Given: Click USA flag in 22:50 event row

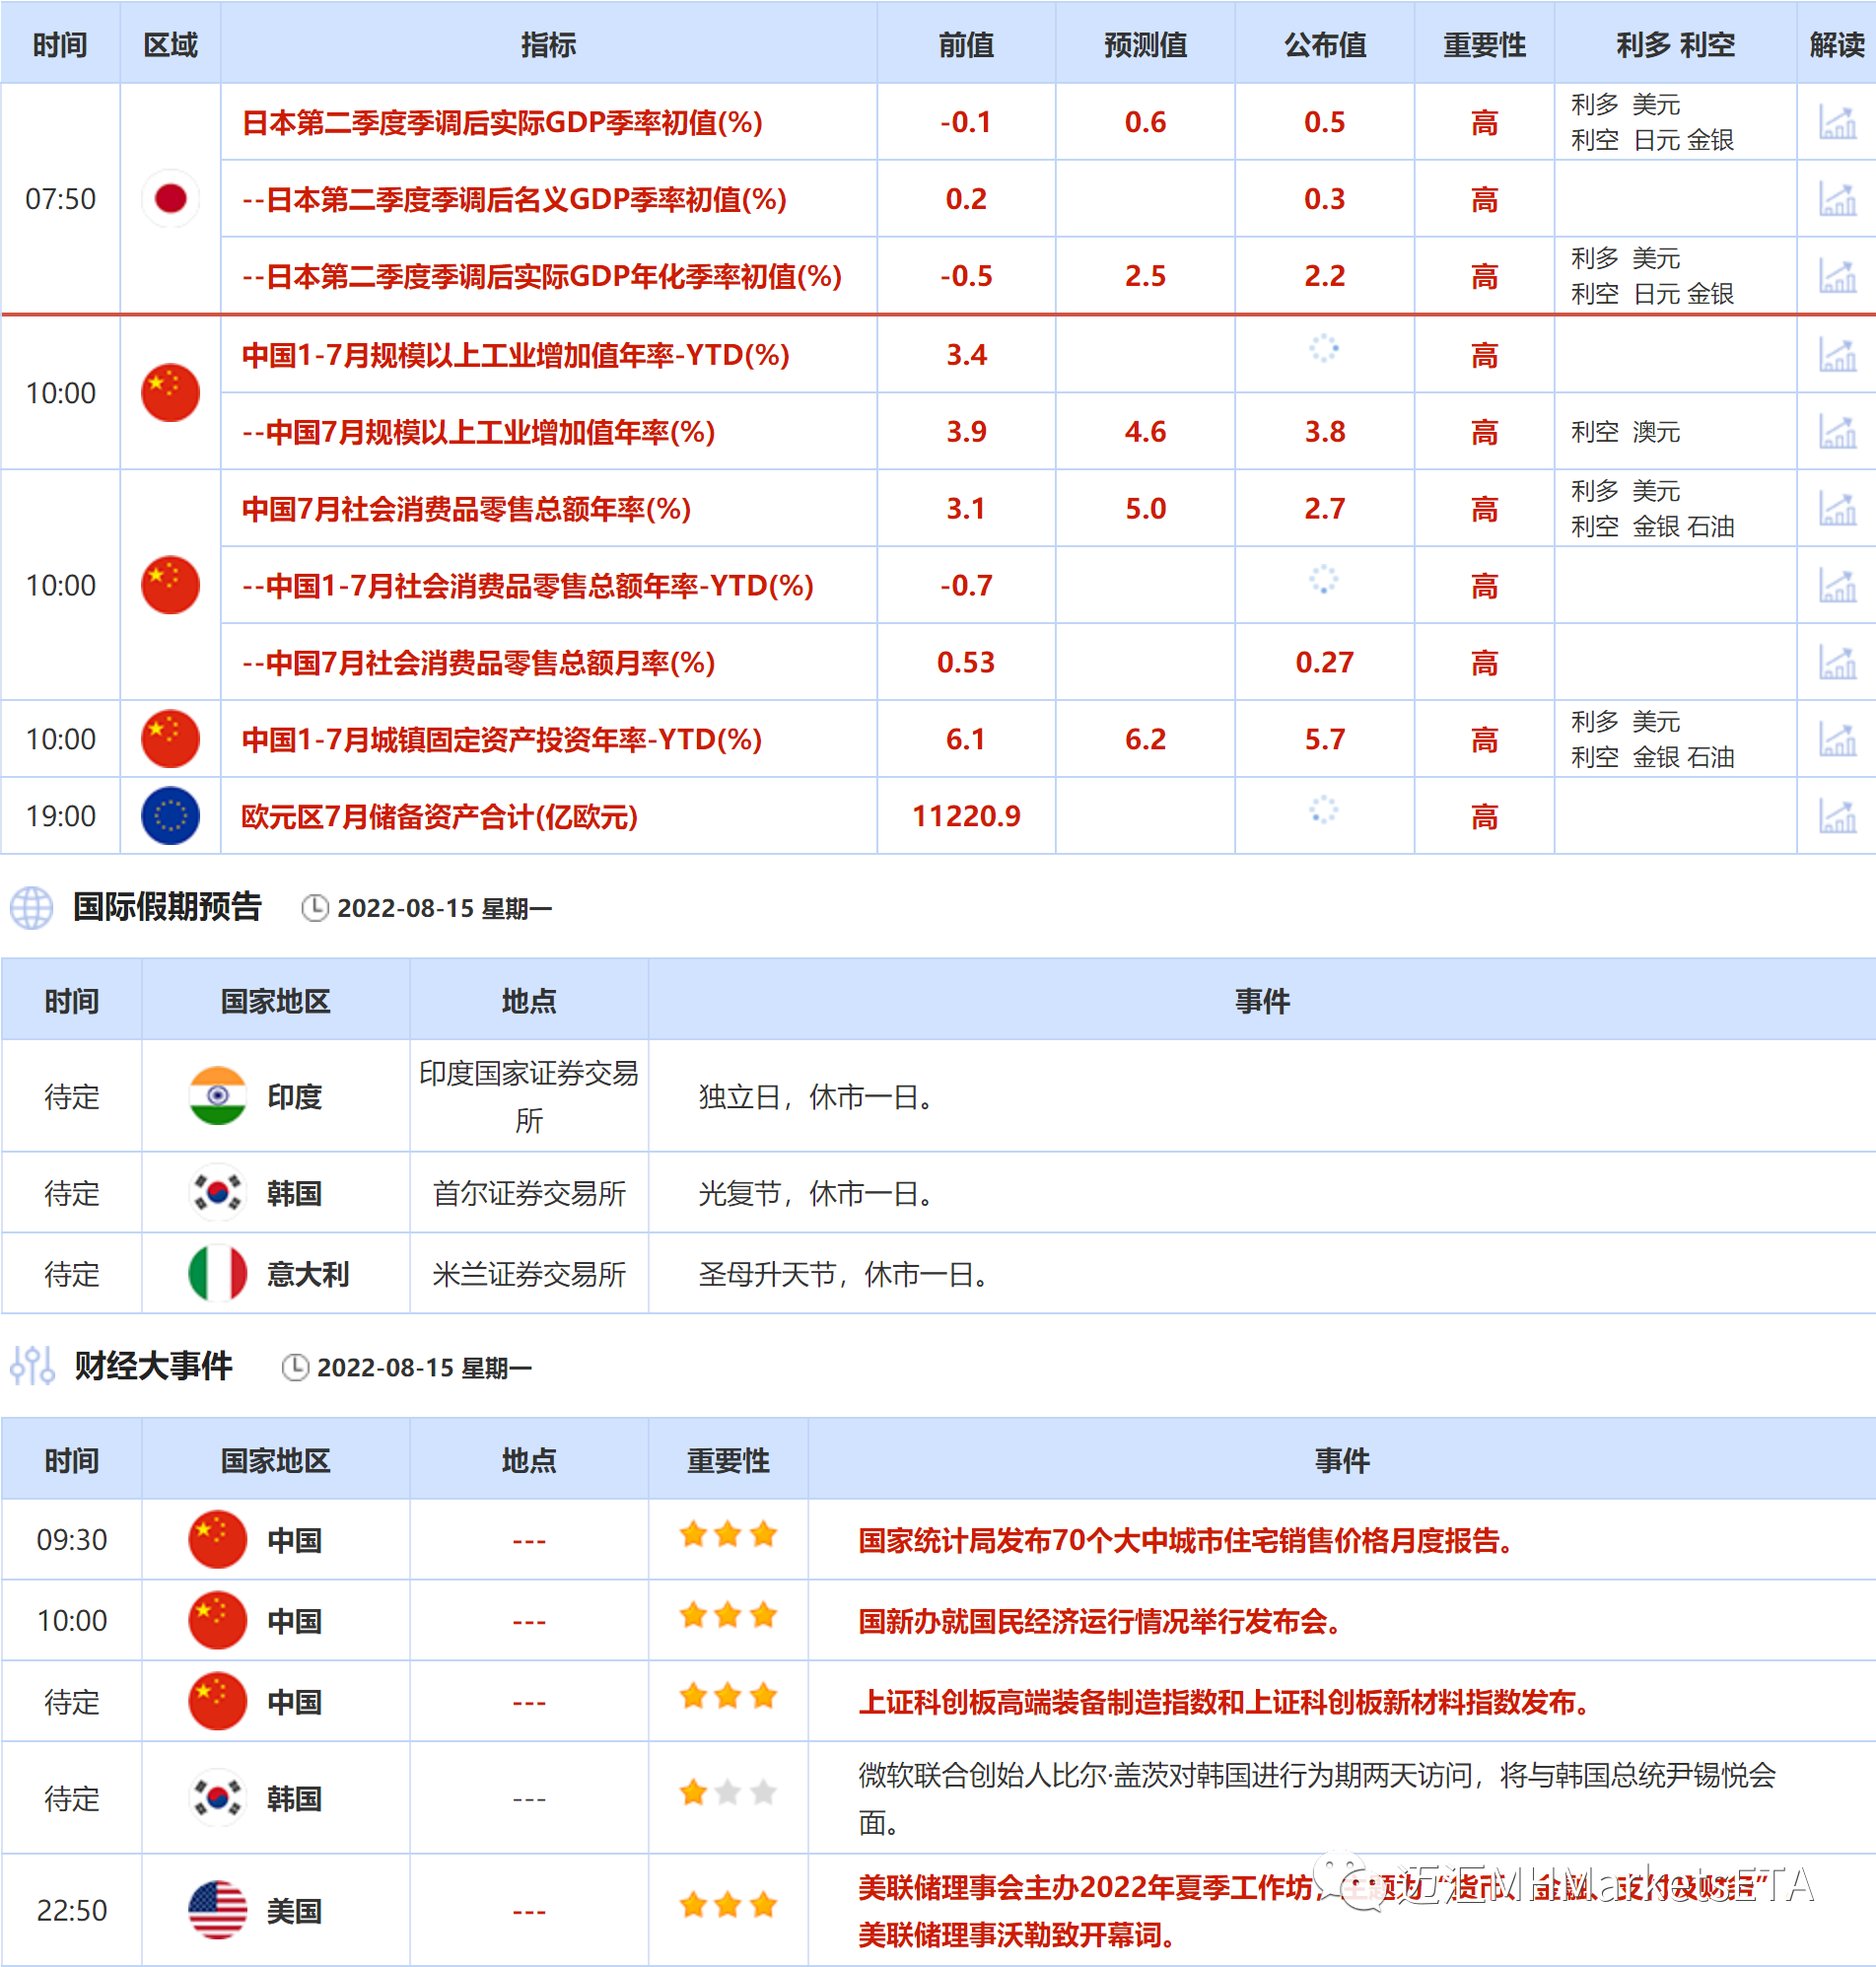Looking at the screenshot, I should point(217,1910).
